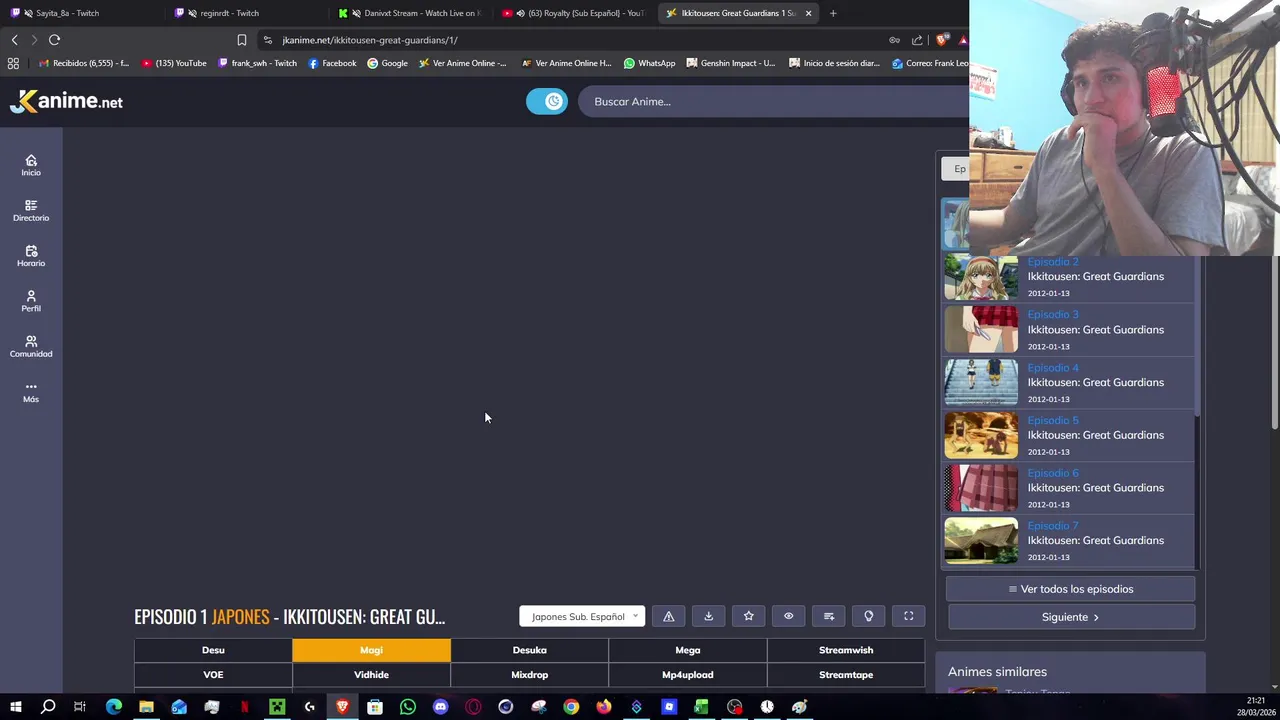Switch to Sayita_8a Twitch tab
Viewport: 1280px width, 720px height.
click(x=80, y=13)
